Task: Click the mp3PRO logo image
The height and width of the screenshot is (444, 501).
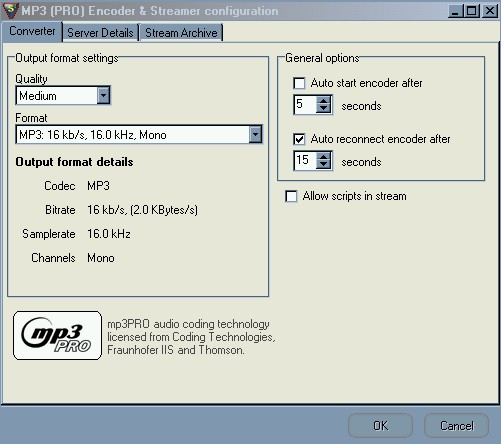Action: [57, 336]
